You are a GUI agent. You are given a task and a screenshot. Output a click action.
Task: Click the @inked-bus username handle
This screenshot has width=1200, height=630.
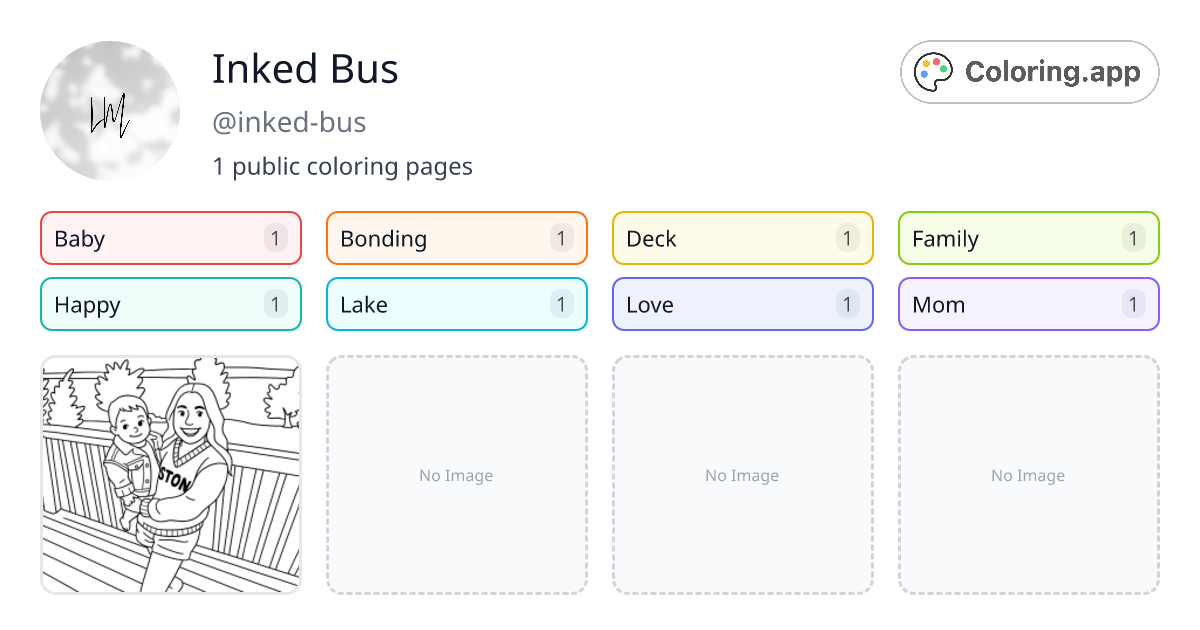pyautogui.click(x=289, y=122)
